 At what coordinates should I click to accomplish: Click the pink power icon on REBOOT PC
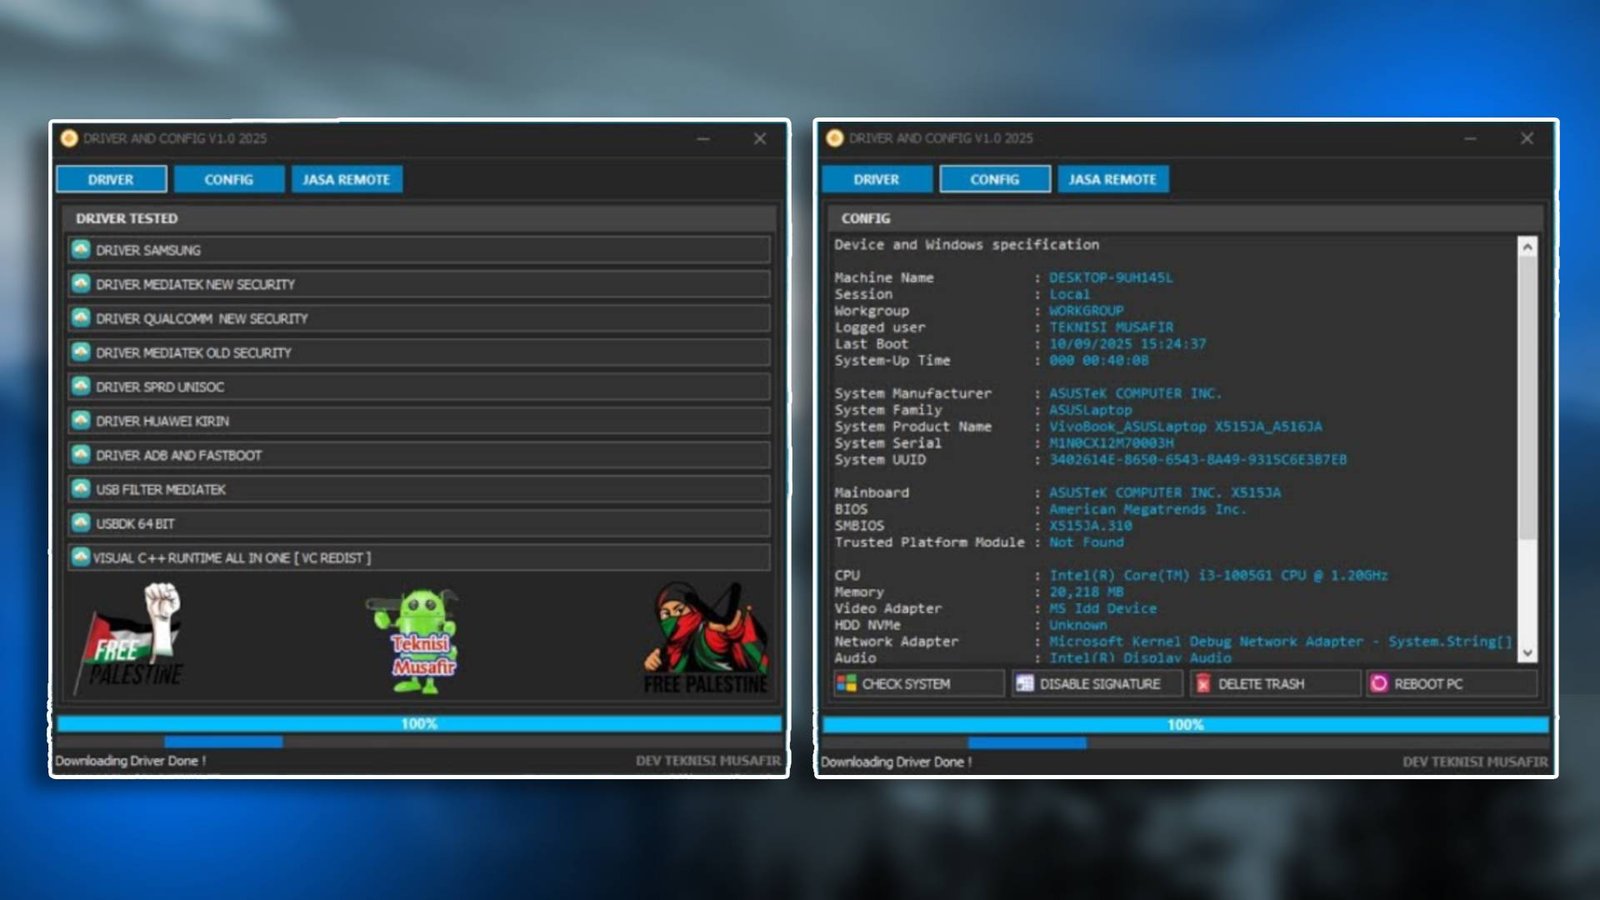point(1380,683)
